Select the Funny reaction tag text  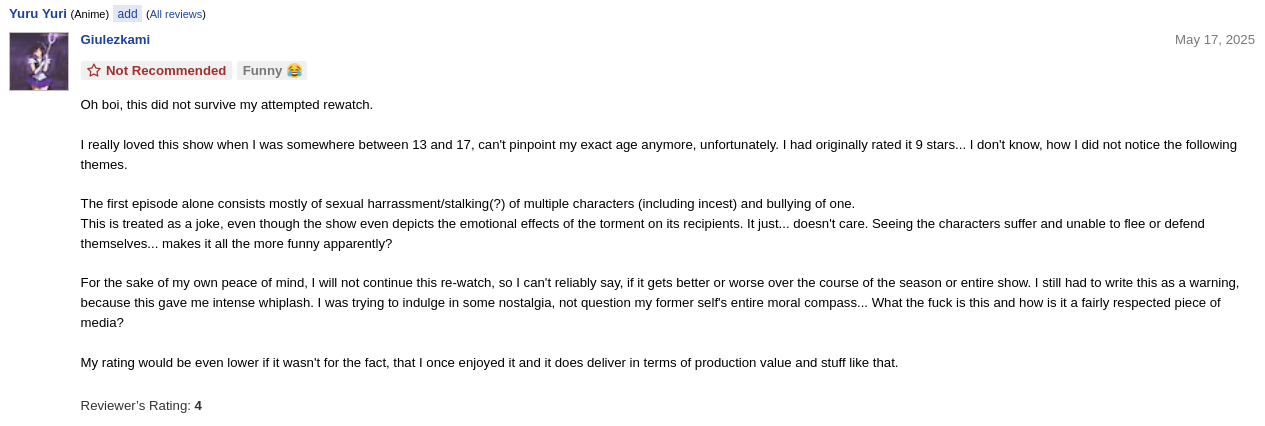(x=262, y=71)
